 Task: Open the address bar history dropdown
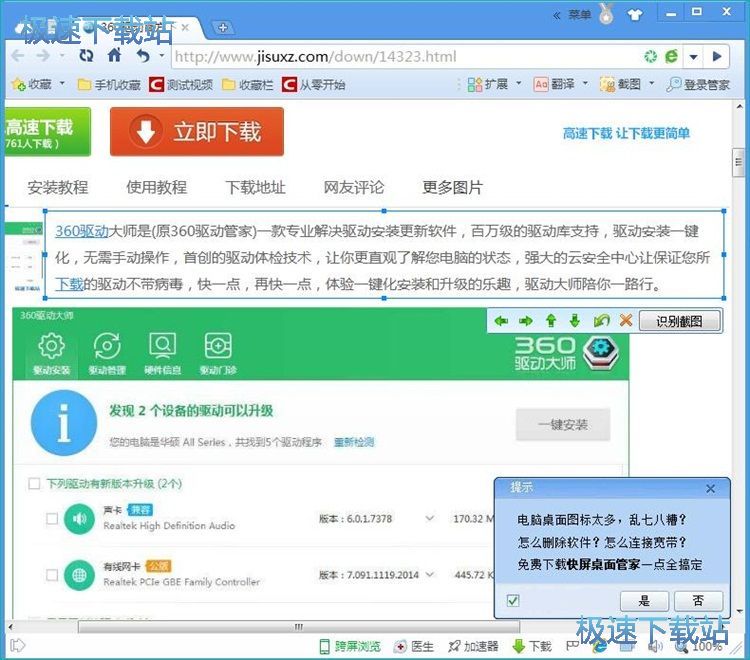coord(694,57)
